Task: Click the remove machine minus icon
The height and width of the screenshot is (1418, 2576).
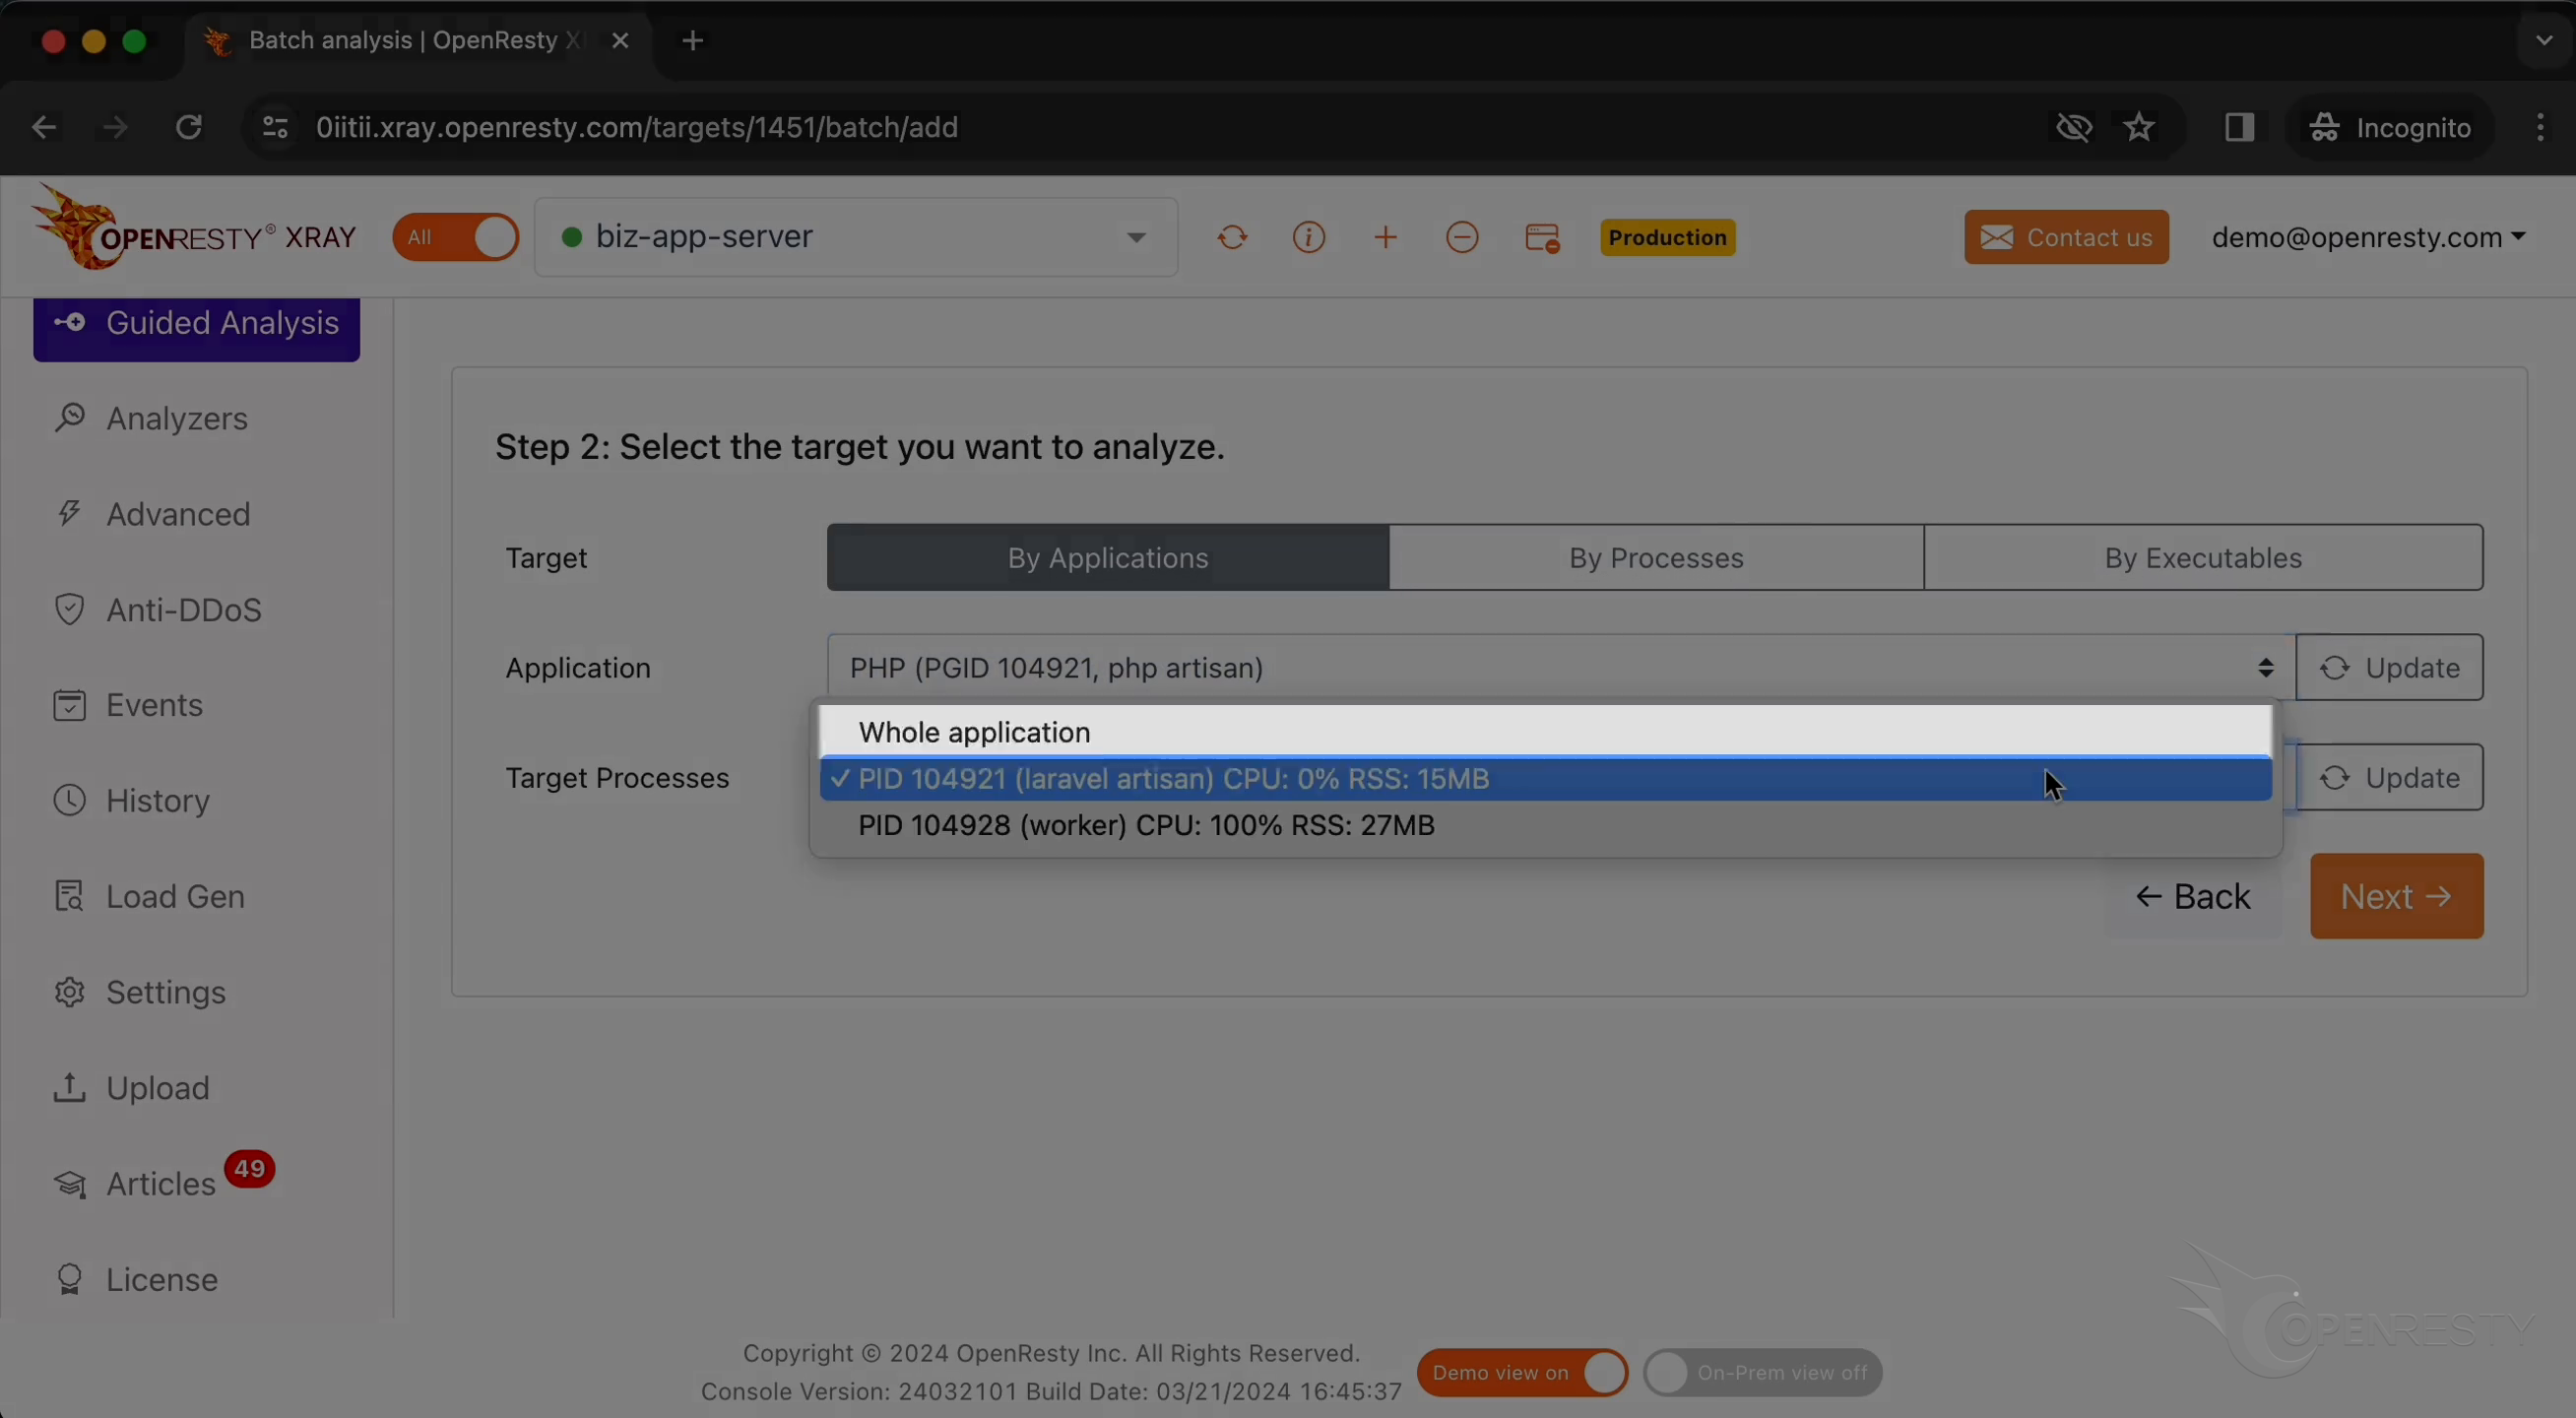Action: tap(1462, 238)
